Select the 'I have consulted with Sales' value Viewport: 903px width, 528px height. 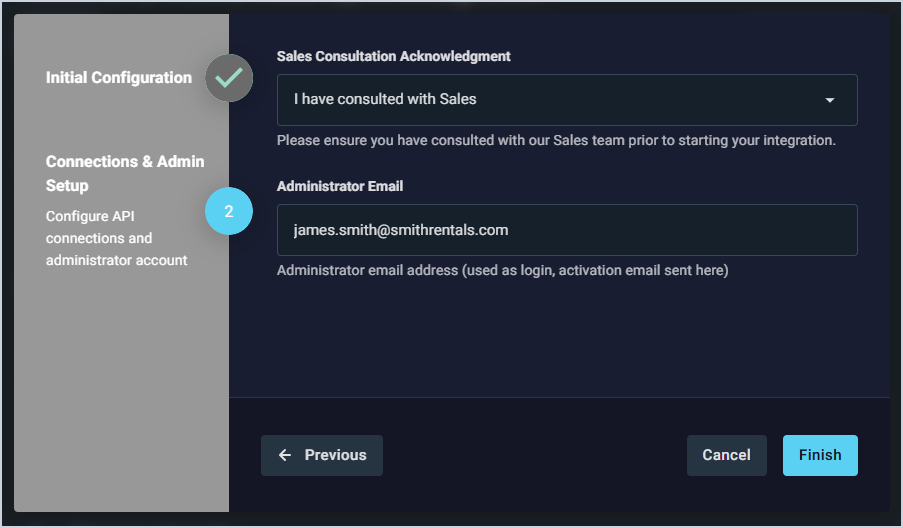(x=385, y=100)
